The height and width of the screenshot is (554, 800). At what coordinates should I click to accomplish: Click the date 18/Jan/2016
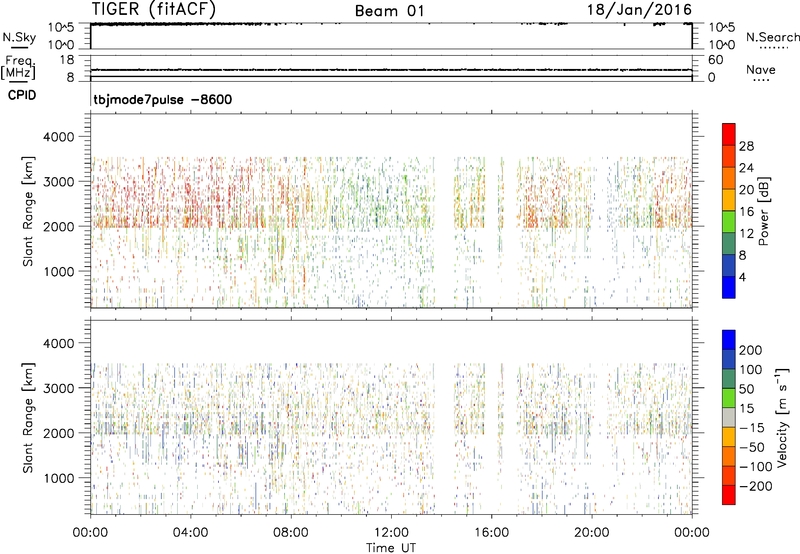[x=639, y=9]
